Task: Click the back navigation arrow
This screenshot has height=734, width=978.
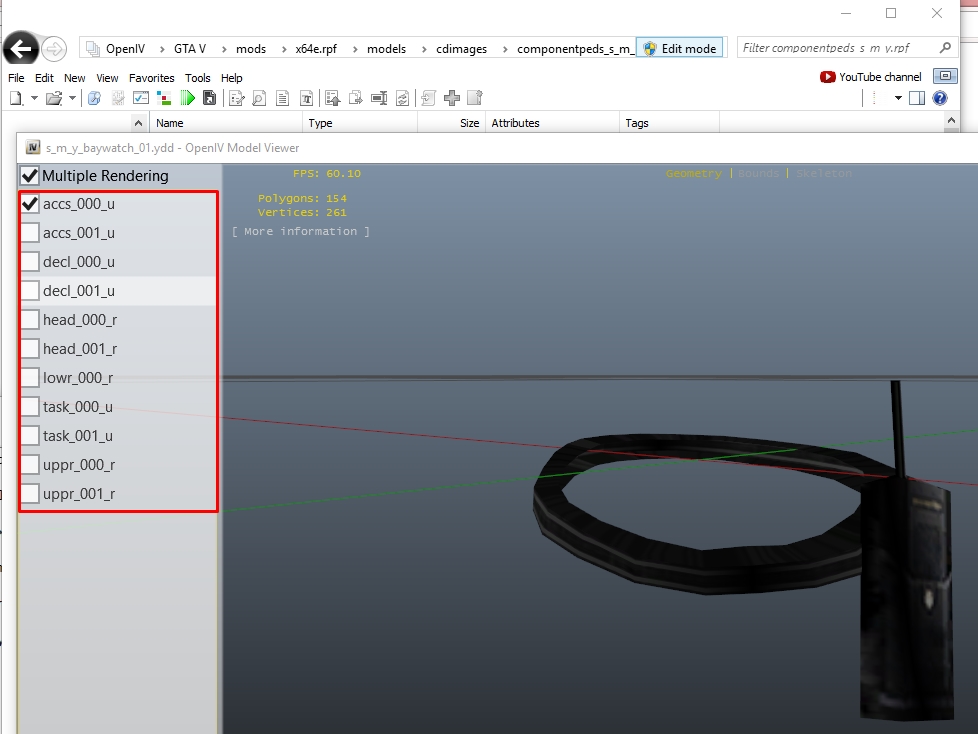Action: [21, 48]
